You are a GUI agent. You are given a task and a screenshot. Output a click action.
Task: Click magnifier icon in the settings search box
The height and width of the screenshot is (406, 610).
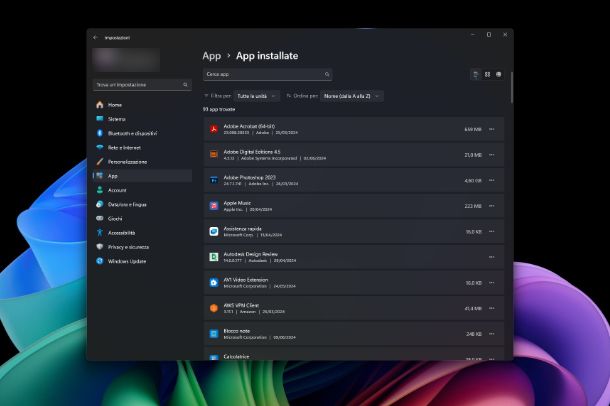[x=185, y=85]
